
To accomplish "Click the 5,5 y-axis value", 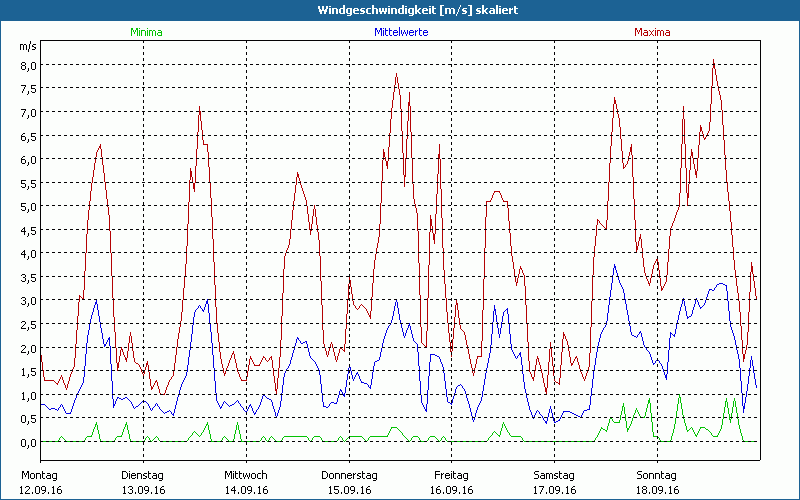I will [28, 183].
